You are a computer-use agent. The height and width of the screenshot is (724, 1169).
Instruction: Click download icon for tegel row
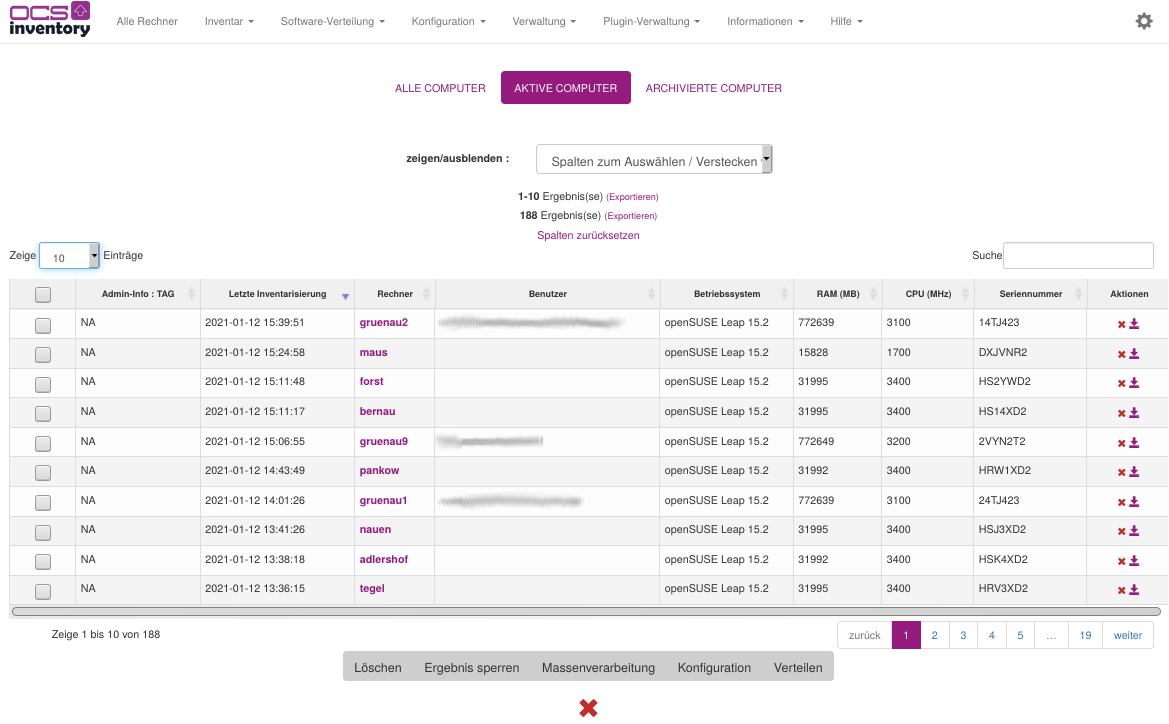tap(1135, 590)
